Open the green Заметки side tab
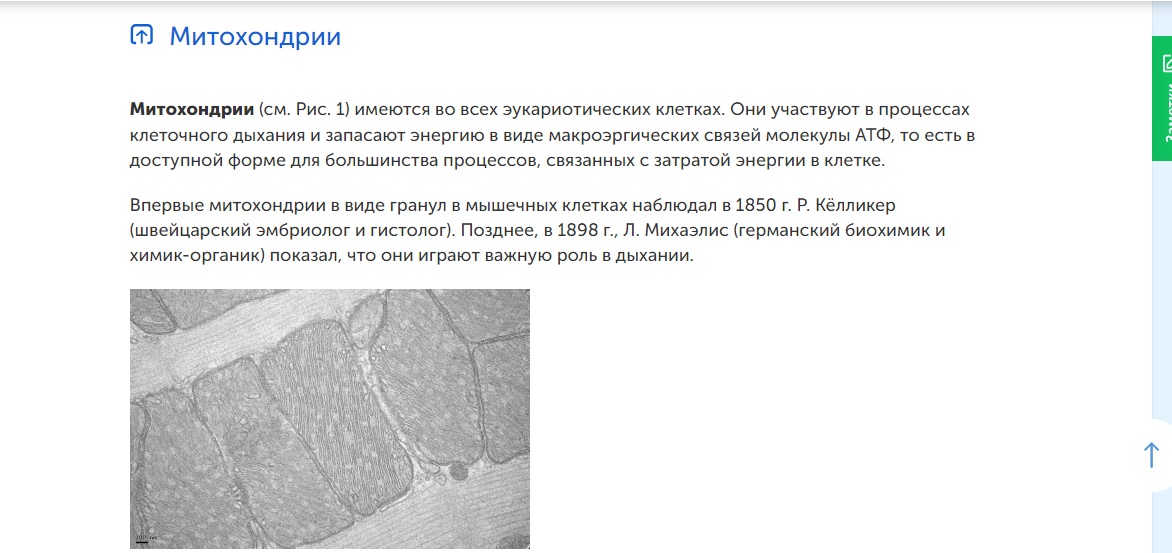Screen dimensions: 1172x553 pyautogui.click(x=1164, y=110)
